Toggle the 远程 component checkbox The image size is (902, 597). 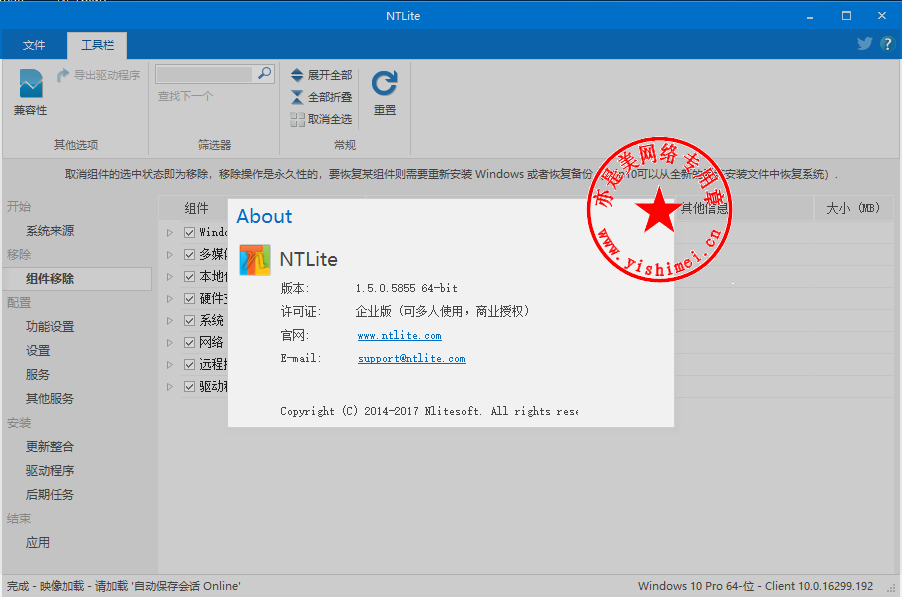click(x=189, y=364)
